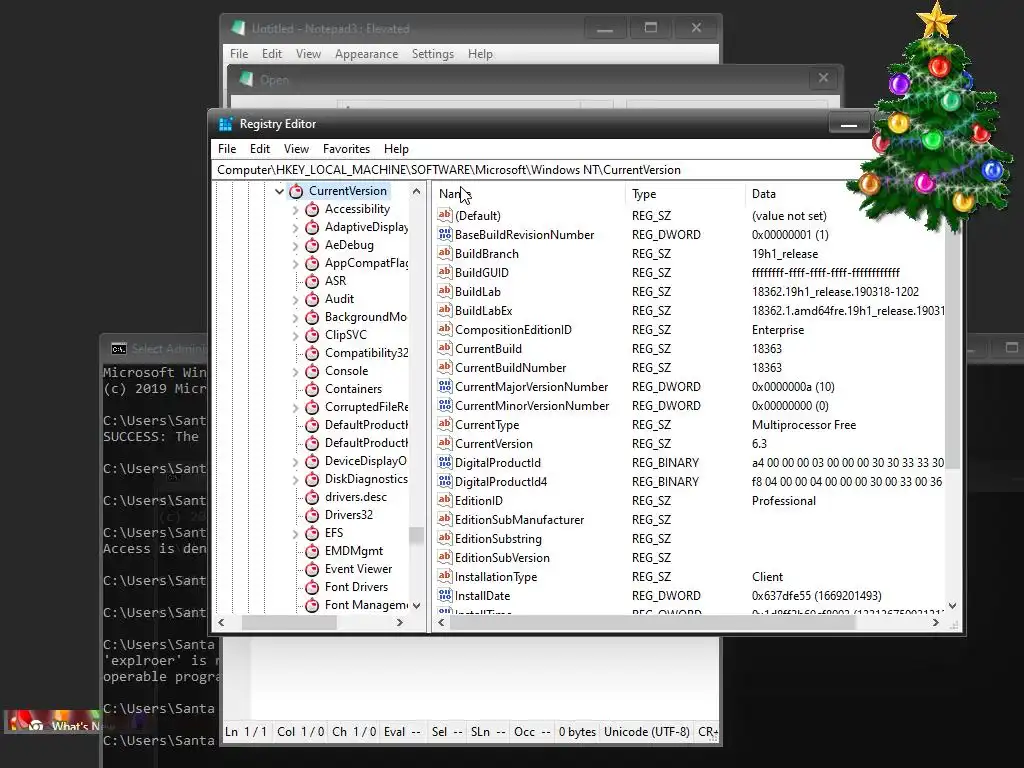
Task: Select the CurrentVersion key icon
Action: coord(296,191)
